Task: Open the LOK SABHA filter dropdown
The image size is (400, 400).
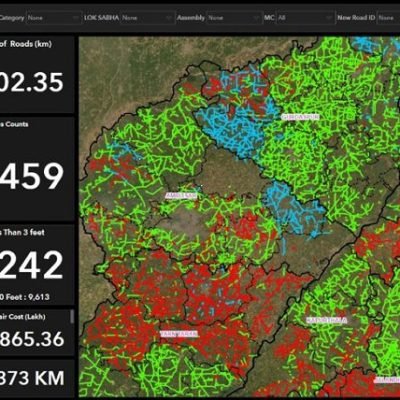Action: [x=148, y=18]
